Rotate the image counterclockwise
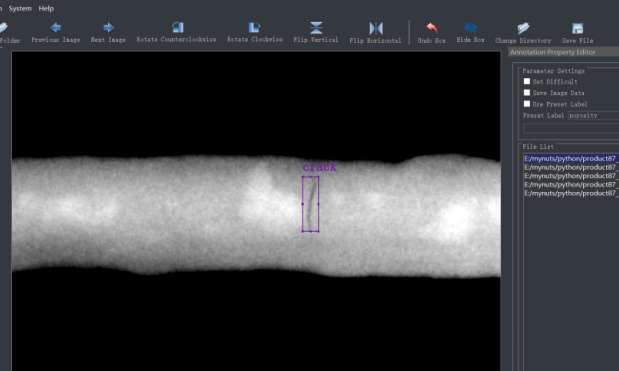Image resolution: width=619 pixels, height=371 pixels. click(x=176, y=32)
